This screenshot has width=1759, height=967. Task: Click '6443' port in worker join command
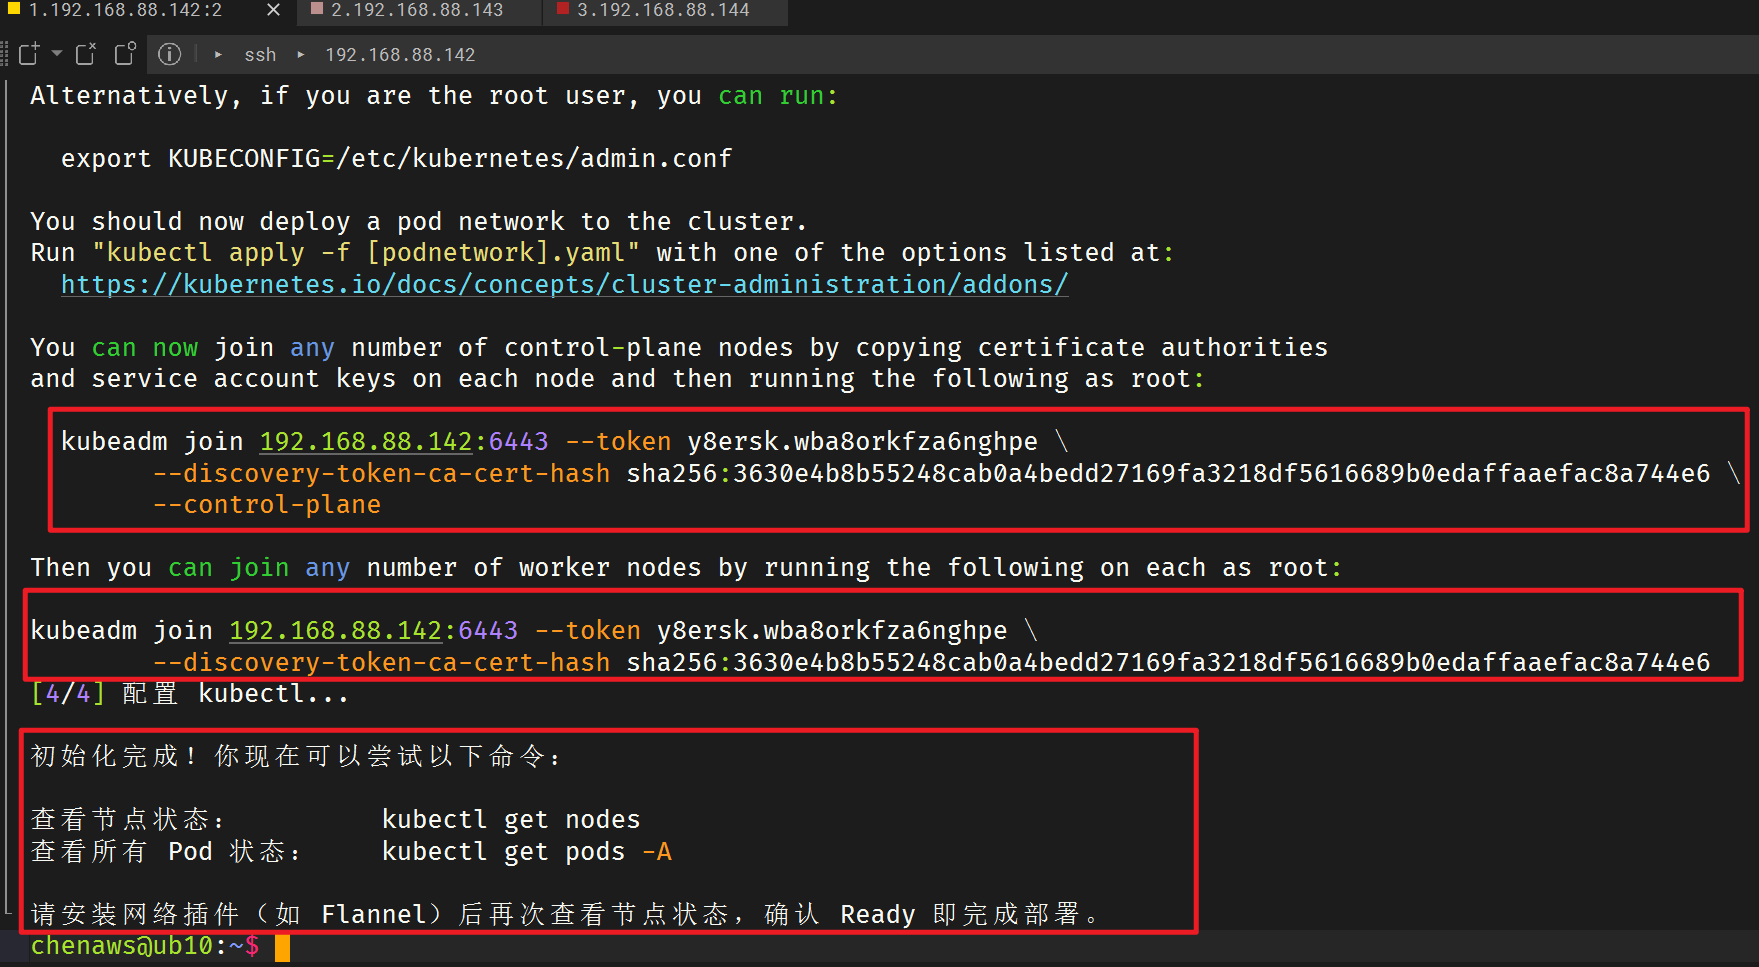click(488, 631)
